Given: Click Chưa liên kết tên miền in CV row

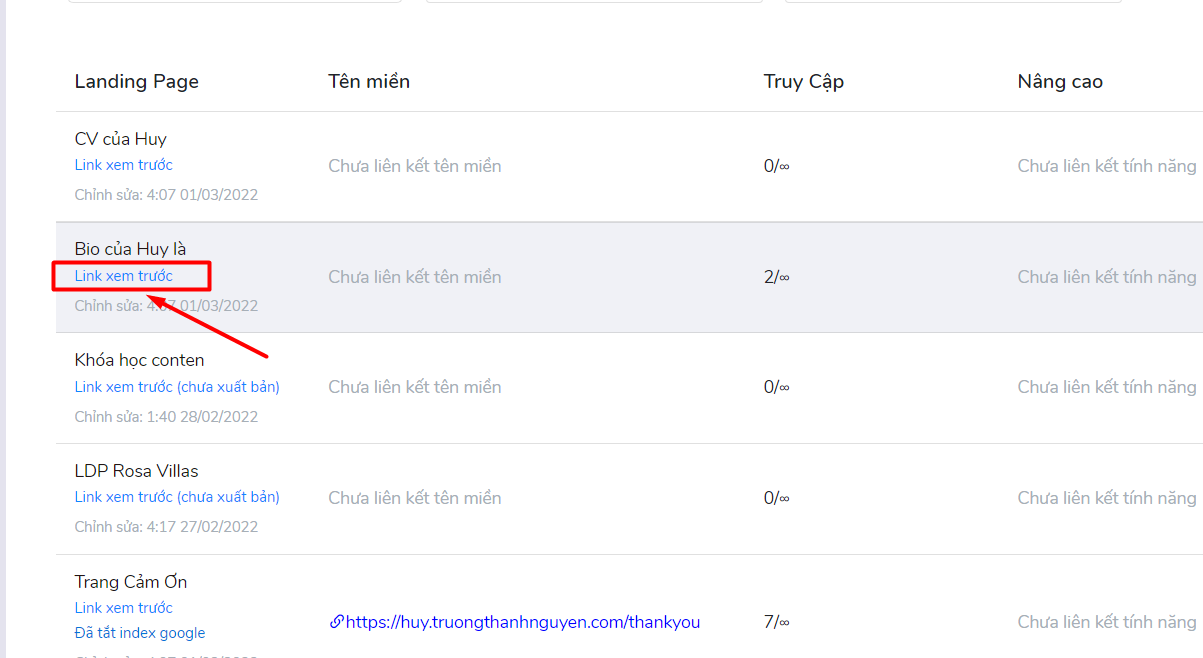Looking at the screenshot, I should point(415,166).
